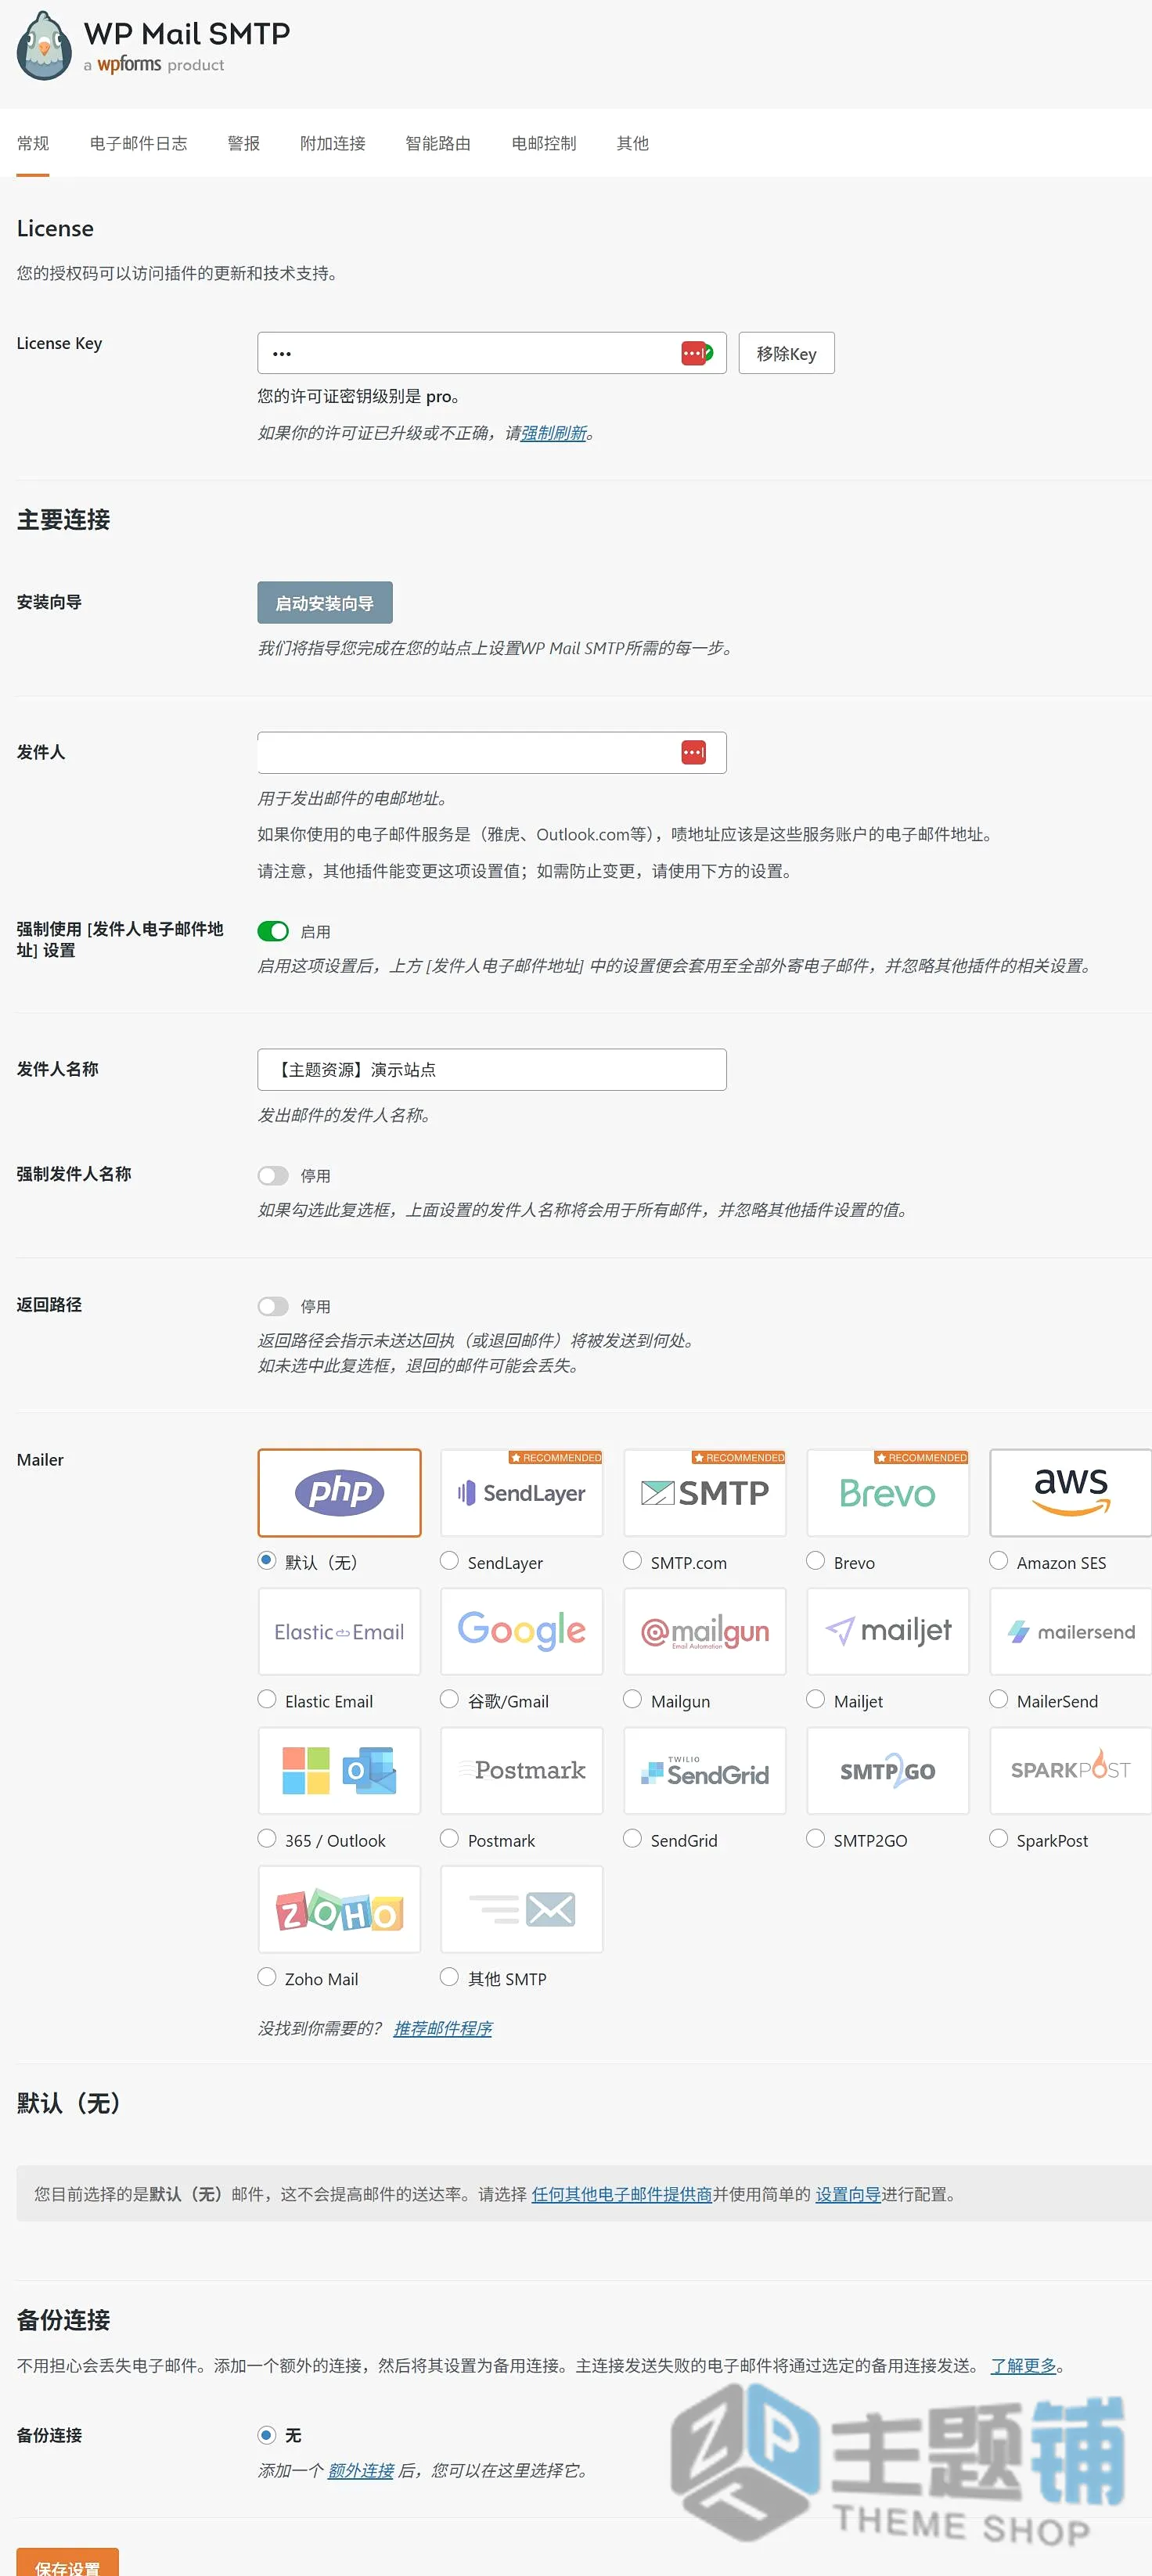Select the 谷歌/Gmail radio button
The height and width of the screenshot is (2576, 1152).
450,1699
